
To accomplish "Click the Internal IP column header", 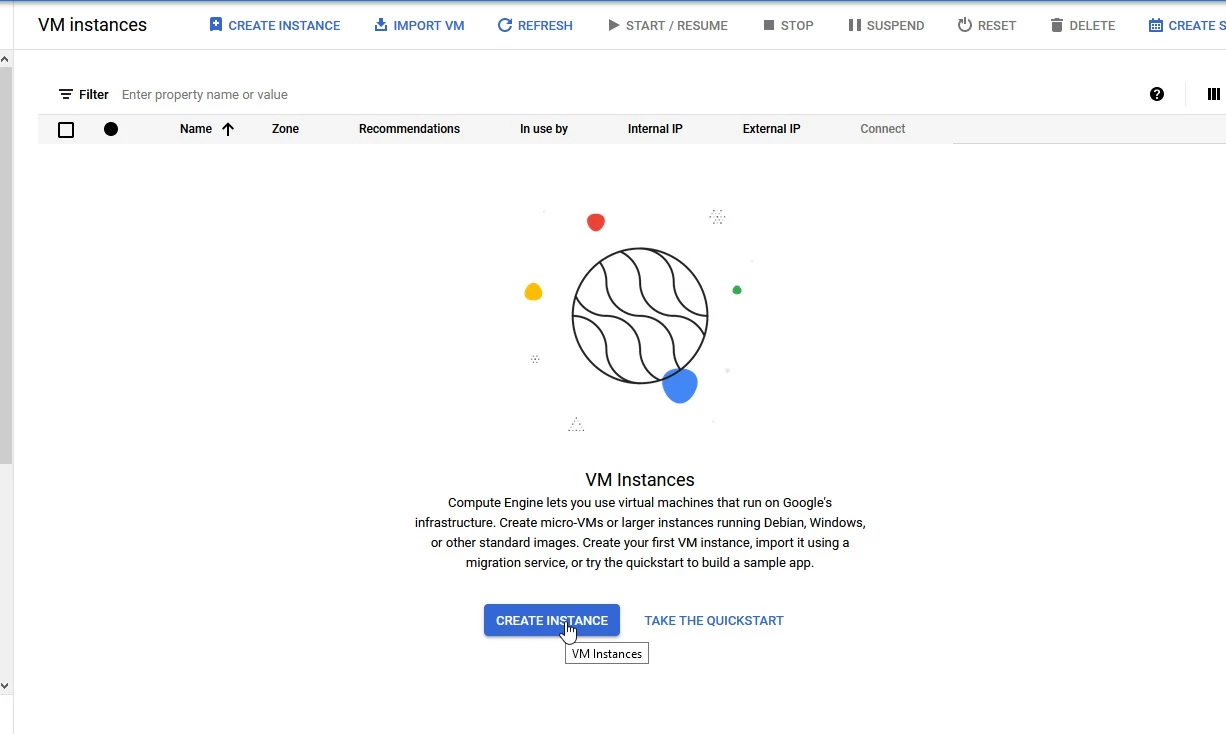I will 655,129.
